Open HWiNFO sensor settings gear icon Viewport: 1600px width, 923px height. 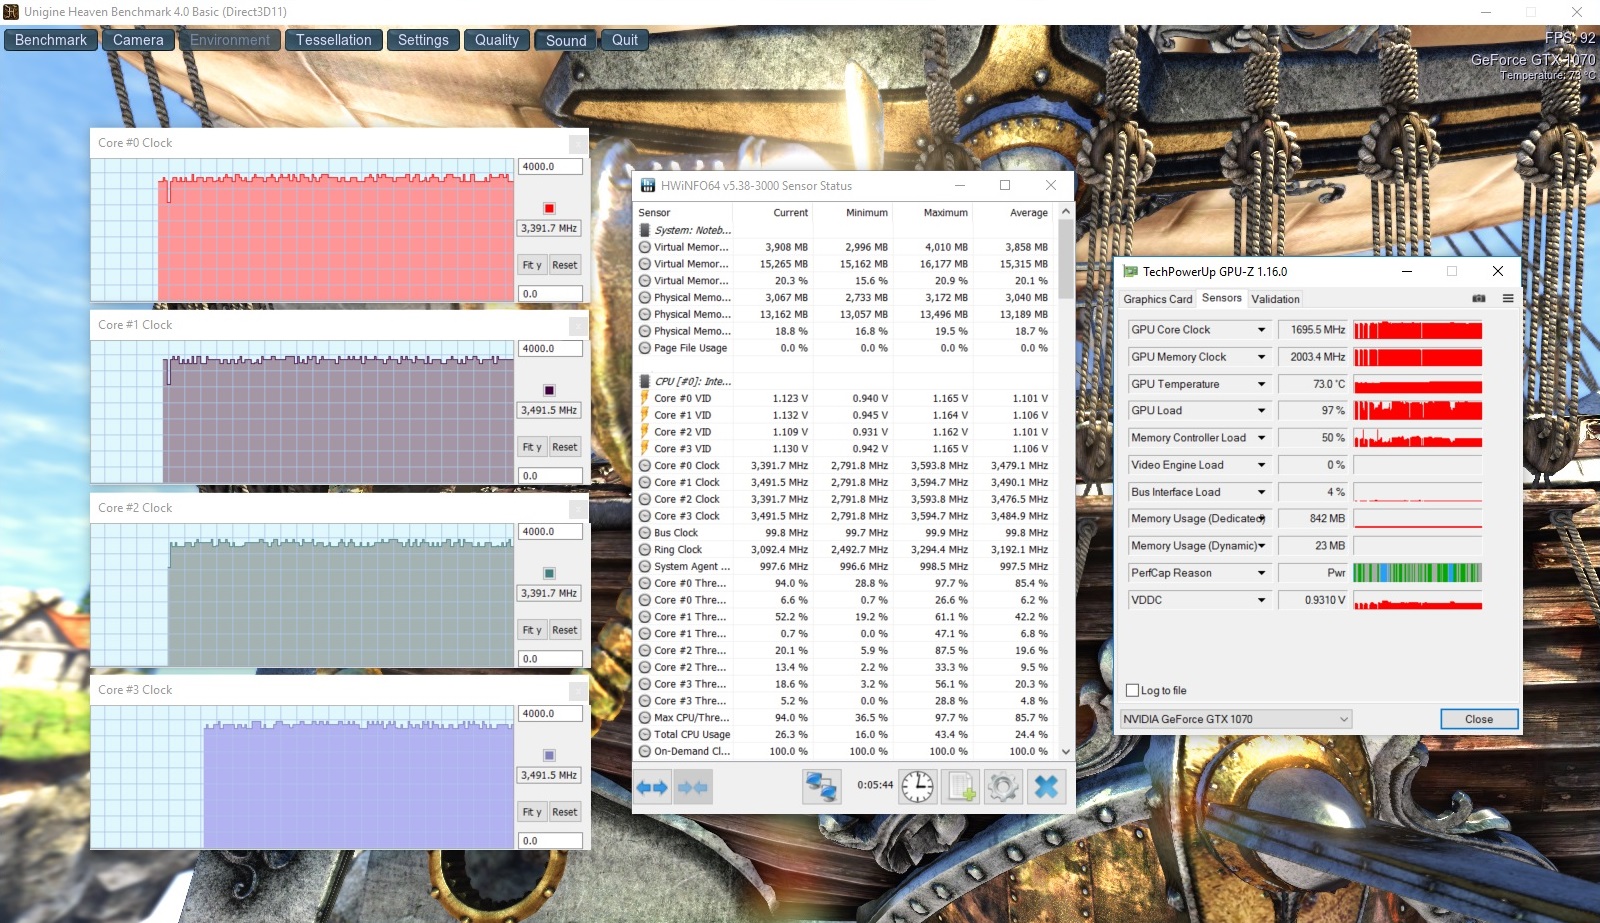coord(1003,788)
